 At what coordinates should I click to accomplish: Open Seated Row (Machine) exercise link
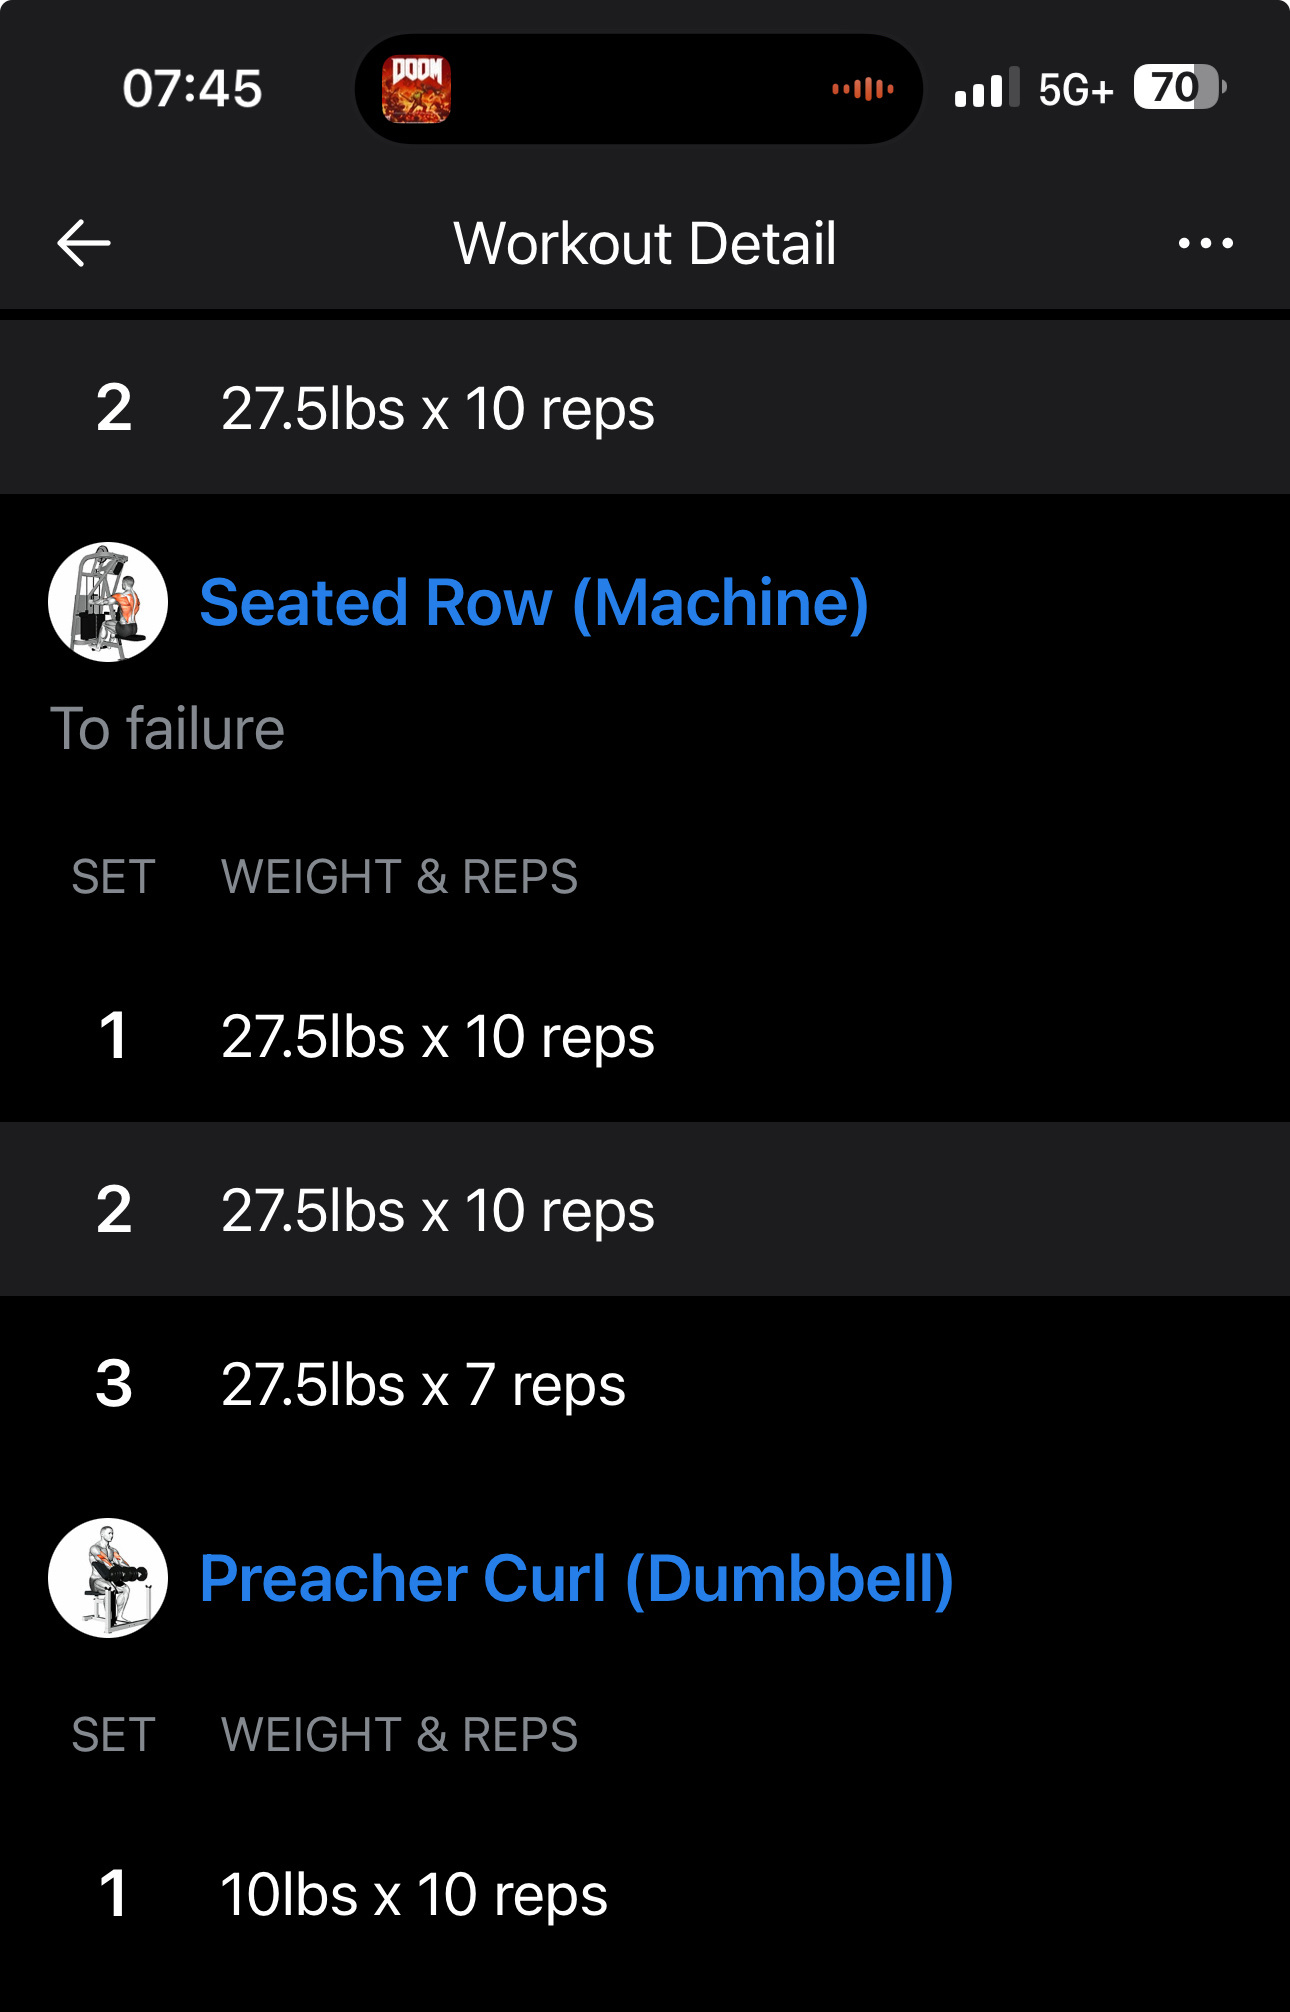534,603
